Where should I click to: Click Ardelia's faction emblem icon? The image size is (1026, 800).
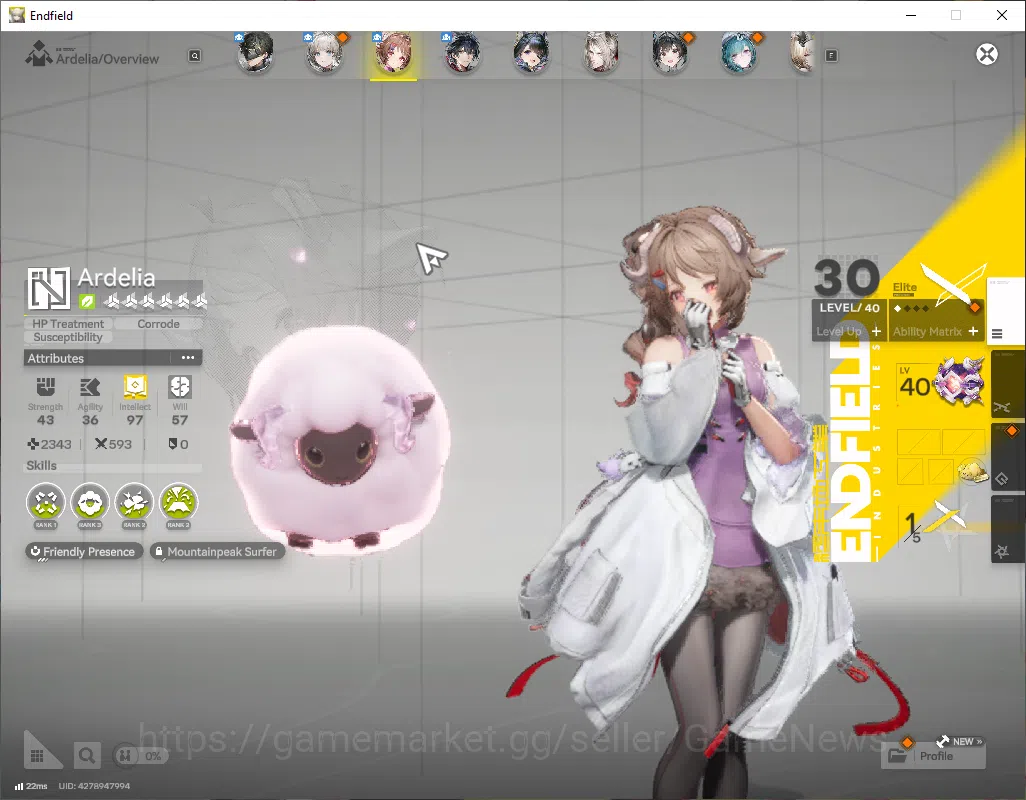point(48,288)
